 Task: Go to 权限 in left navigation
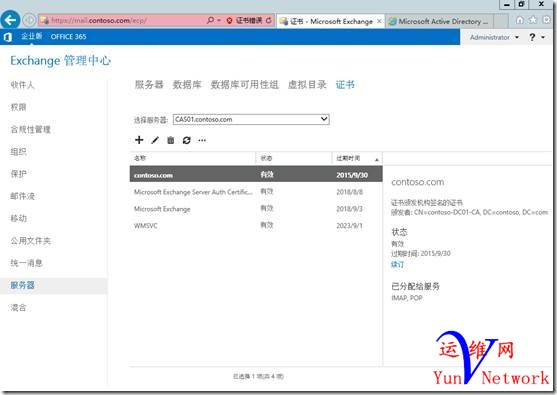[x=18, y=107]
